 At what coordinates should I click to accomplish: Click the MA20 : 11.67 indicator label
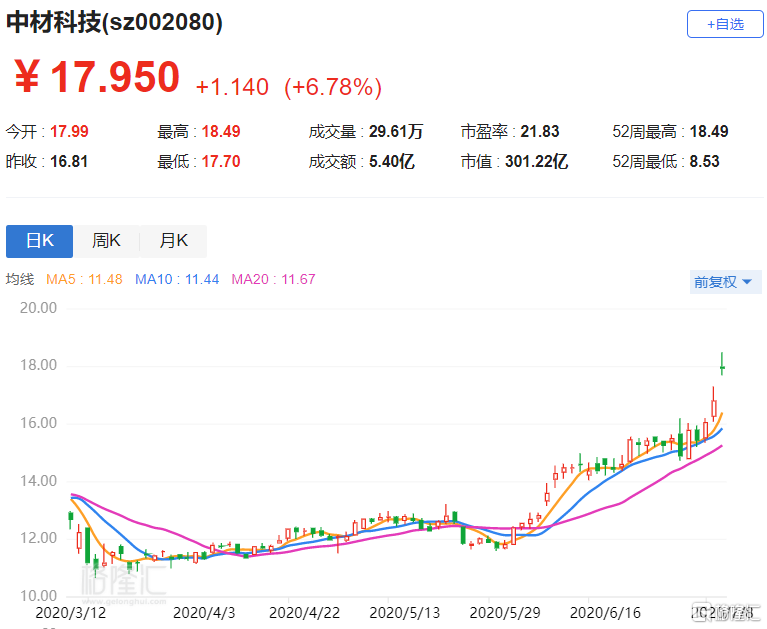(x=273, y=279)
